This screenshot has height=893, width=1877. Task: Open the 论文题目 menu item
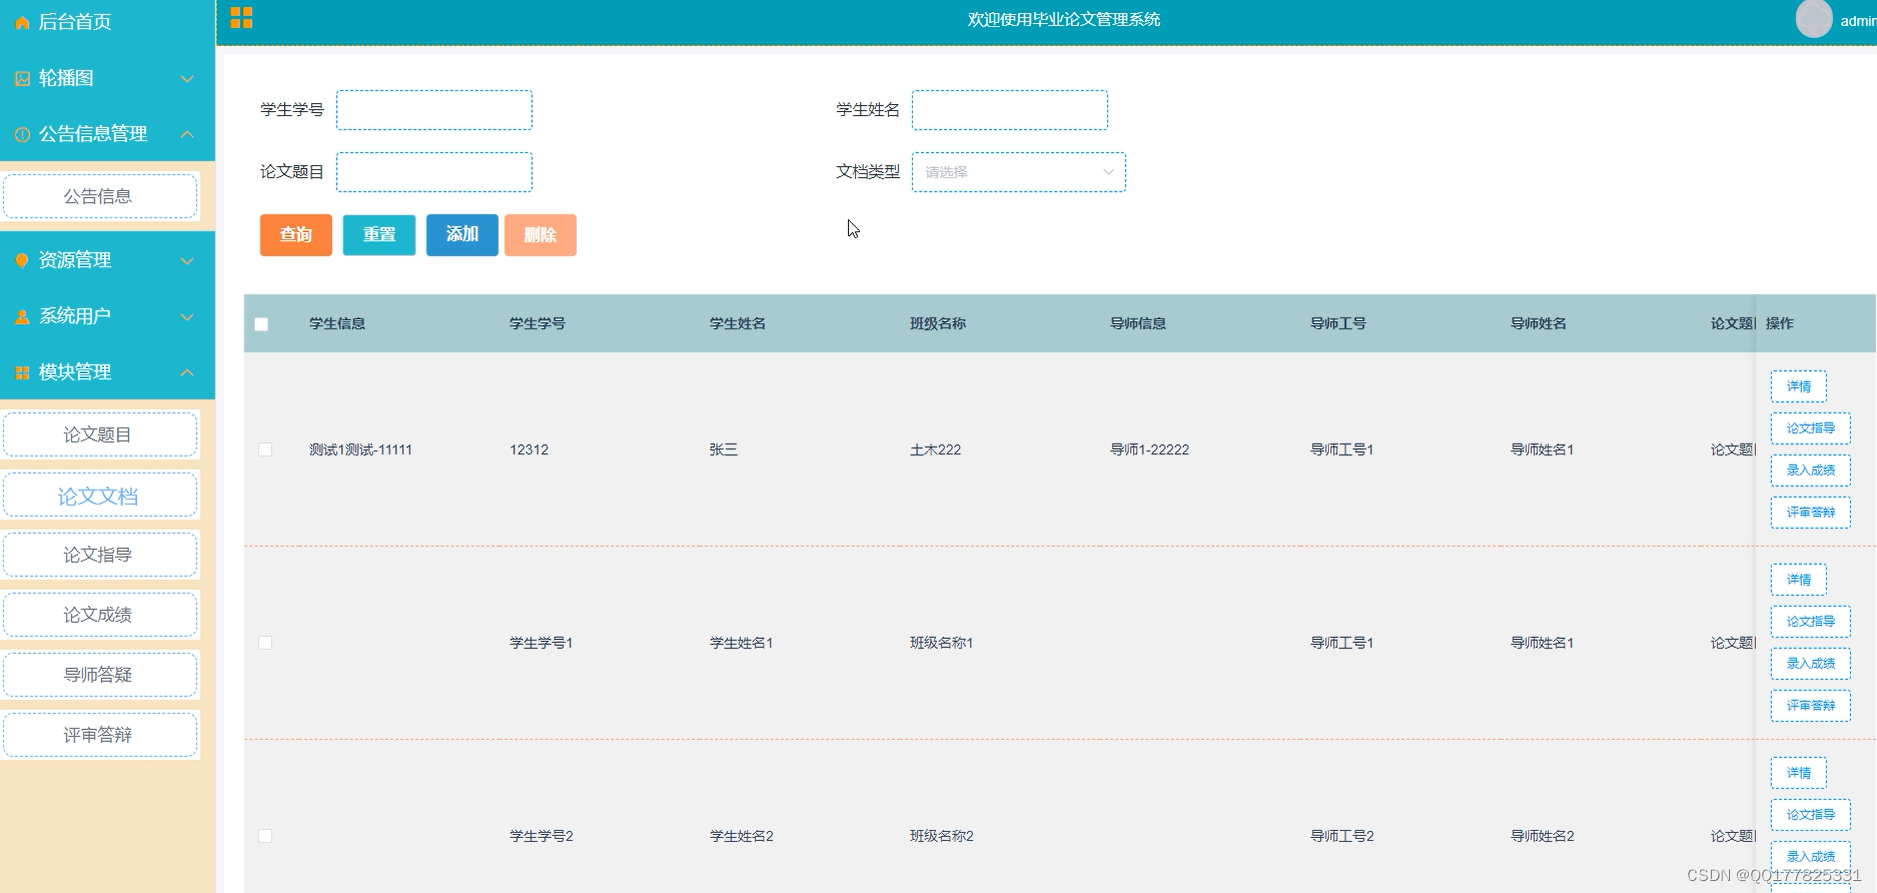pyautogui.click(x=100, y=435)
